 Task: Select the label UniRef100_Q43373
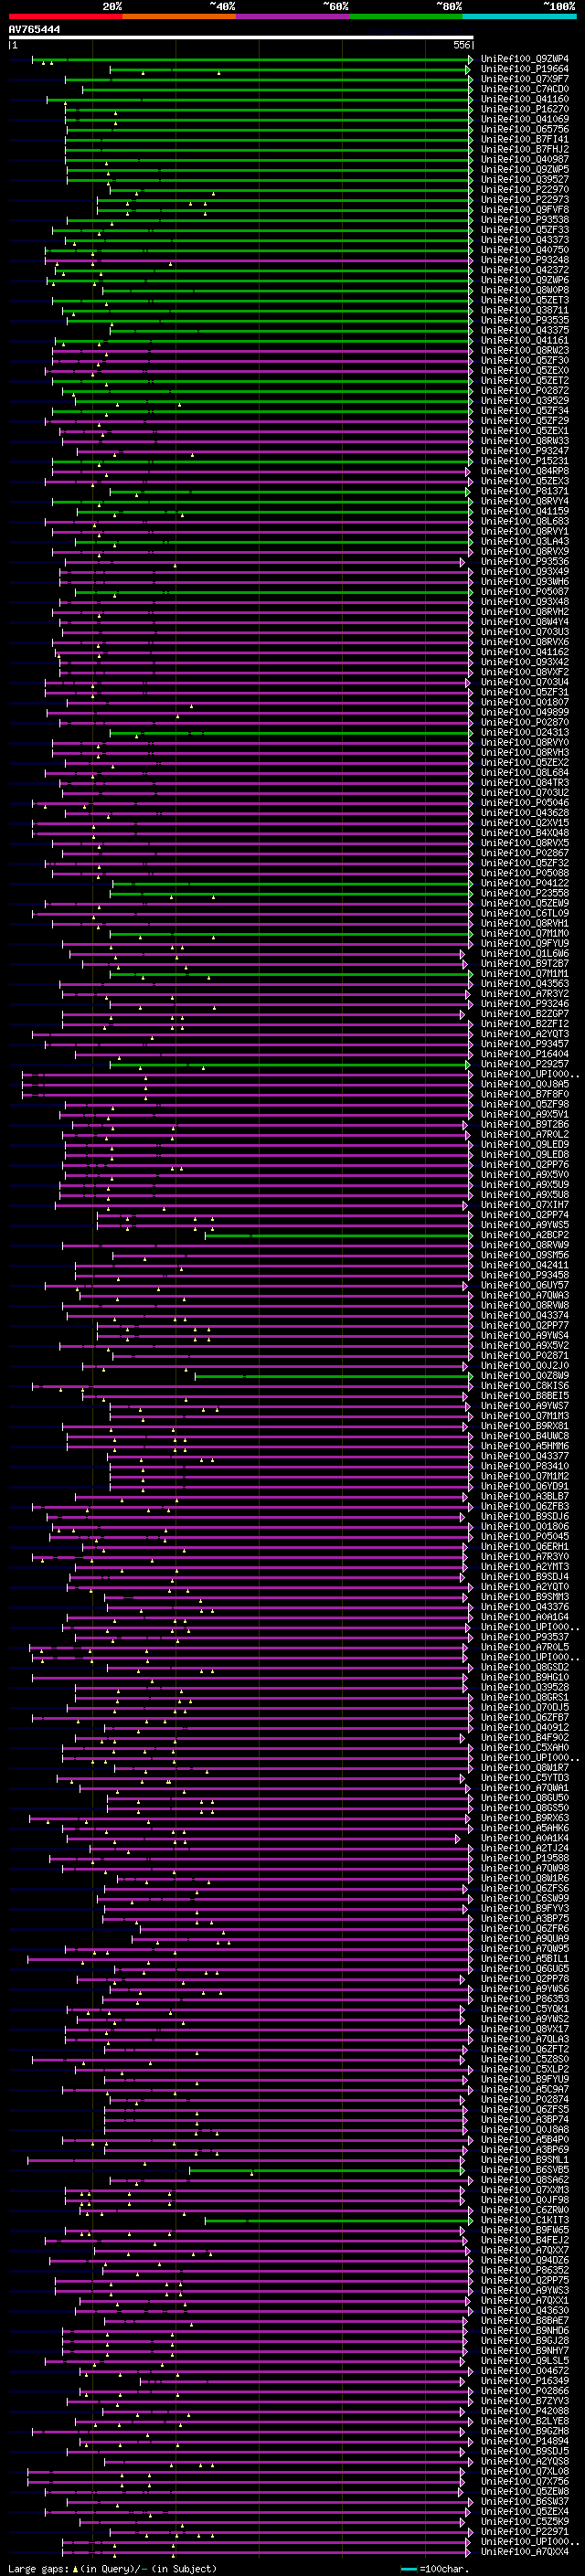pyautogui.click(x=525, y=240)
